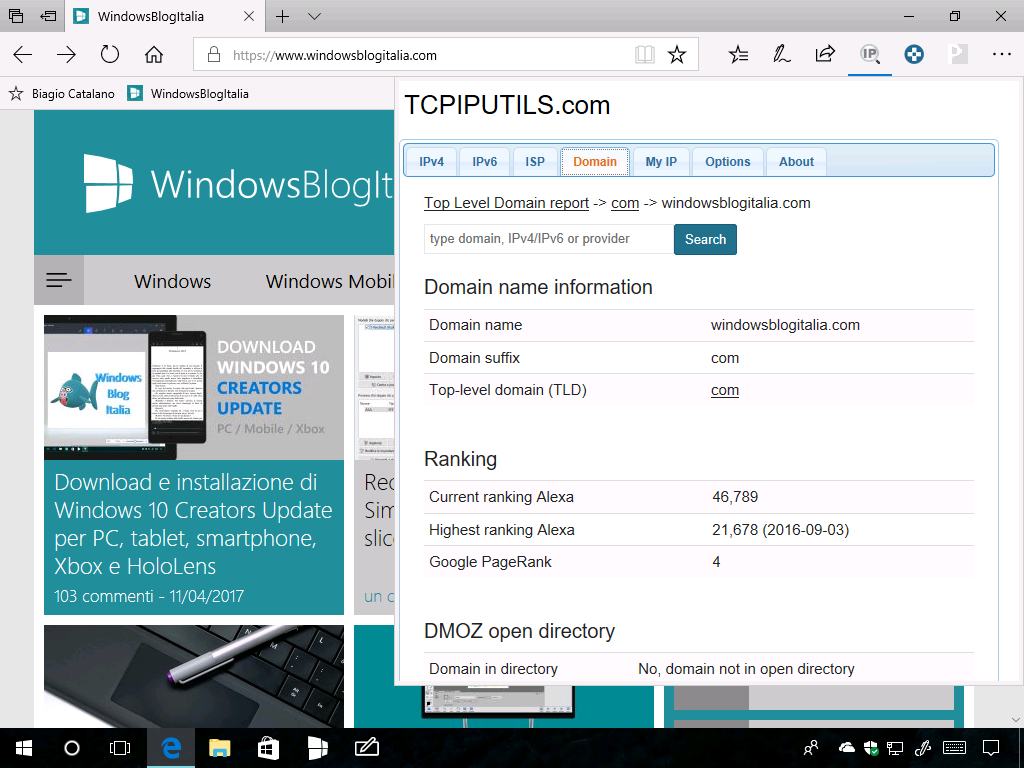
Task: Click the Edge icon in taskbar
Action: tap(170, 748)
